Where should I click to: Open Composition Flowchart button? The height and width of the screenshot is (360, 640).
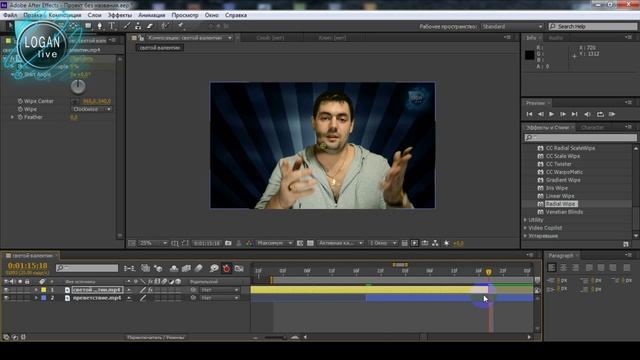point(436,243)
